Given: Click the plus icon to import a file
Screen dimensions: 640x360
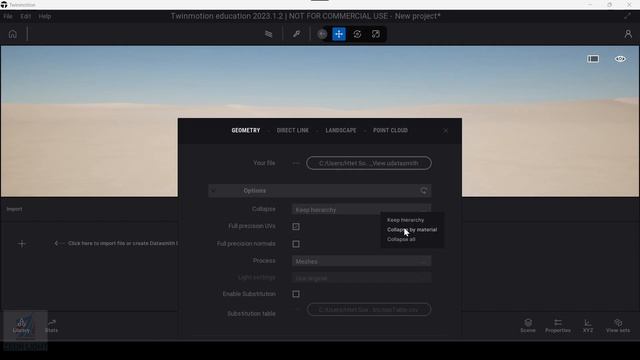Looking at the screenshot, I should pyautogui.click(x=22, y=244).
